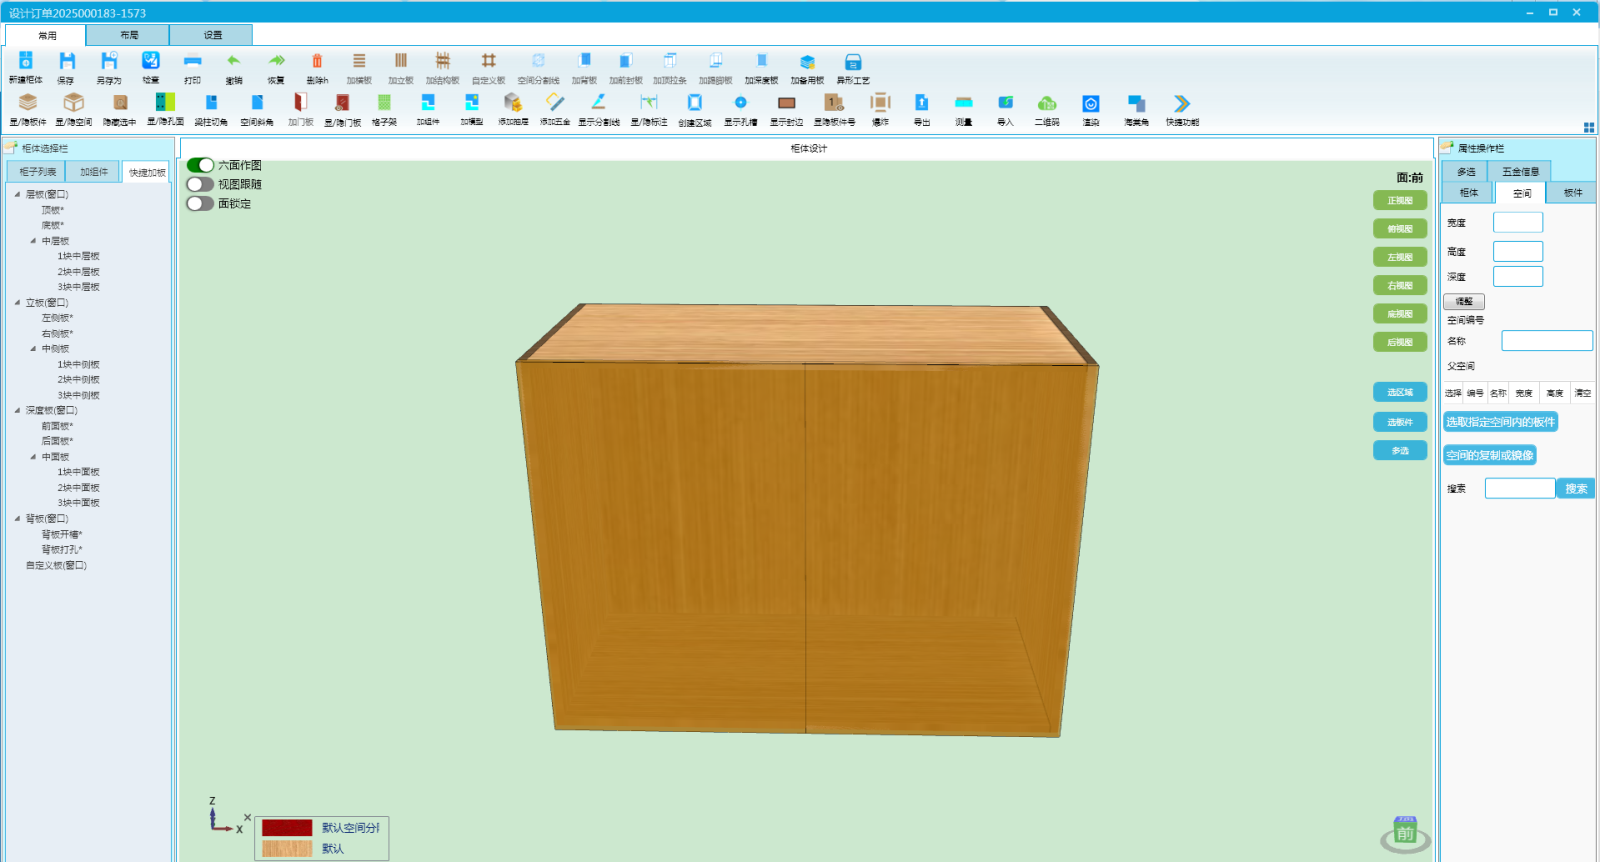
Task: Click the 空间斜角 icon
Action: (257, 102)
